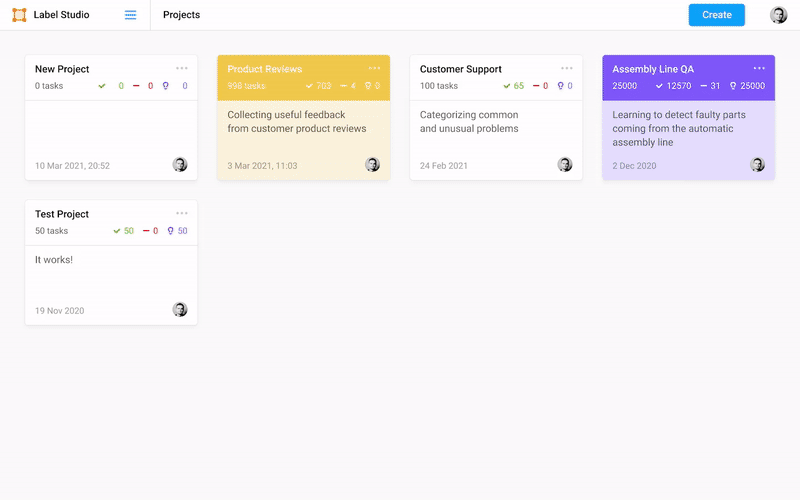Click the lightbulb icon on Customer Support card
The image size is (800, 500).
(x=561, y=86)
